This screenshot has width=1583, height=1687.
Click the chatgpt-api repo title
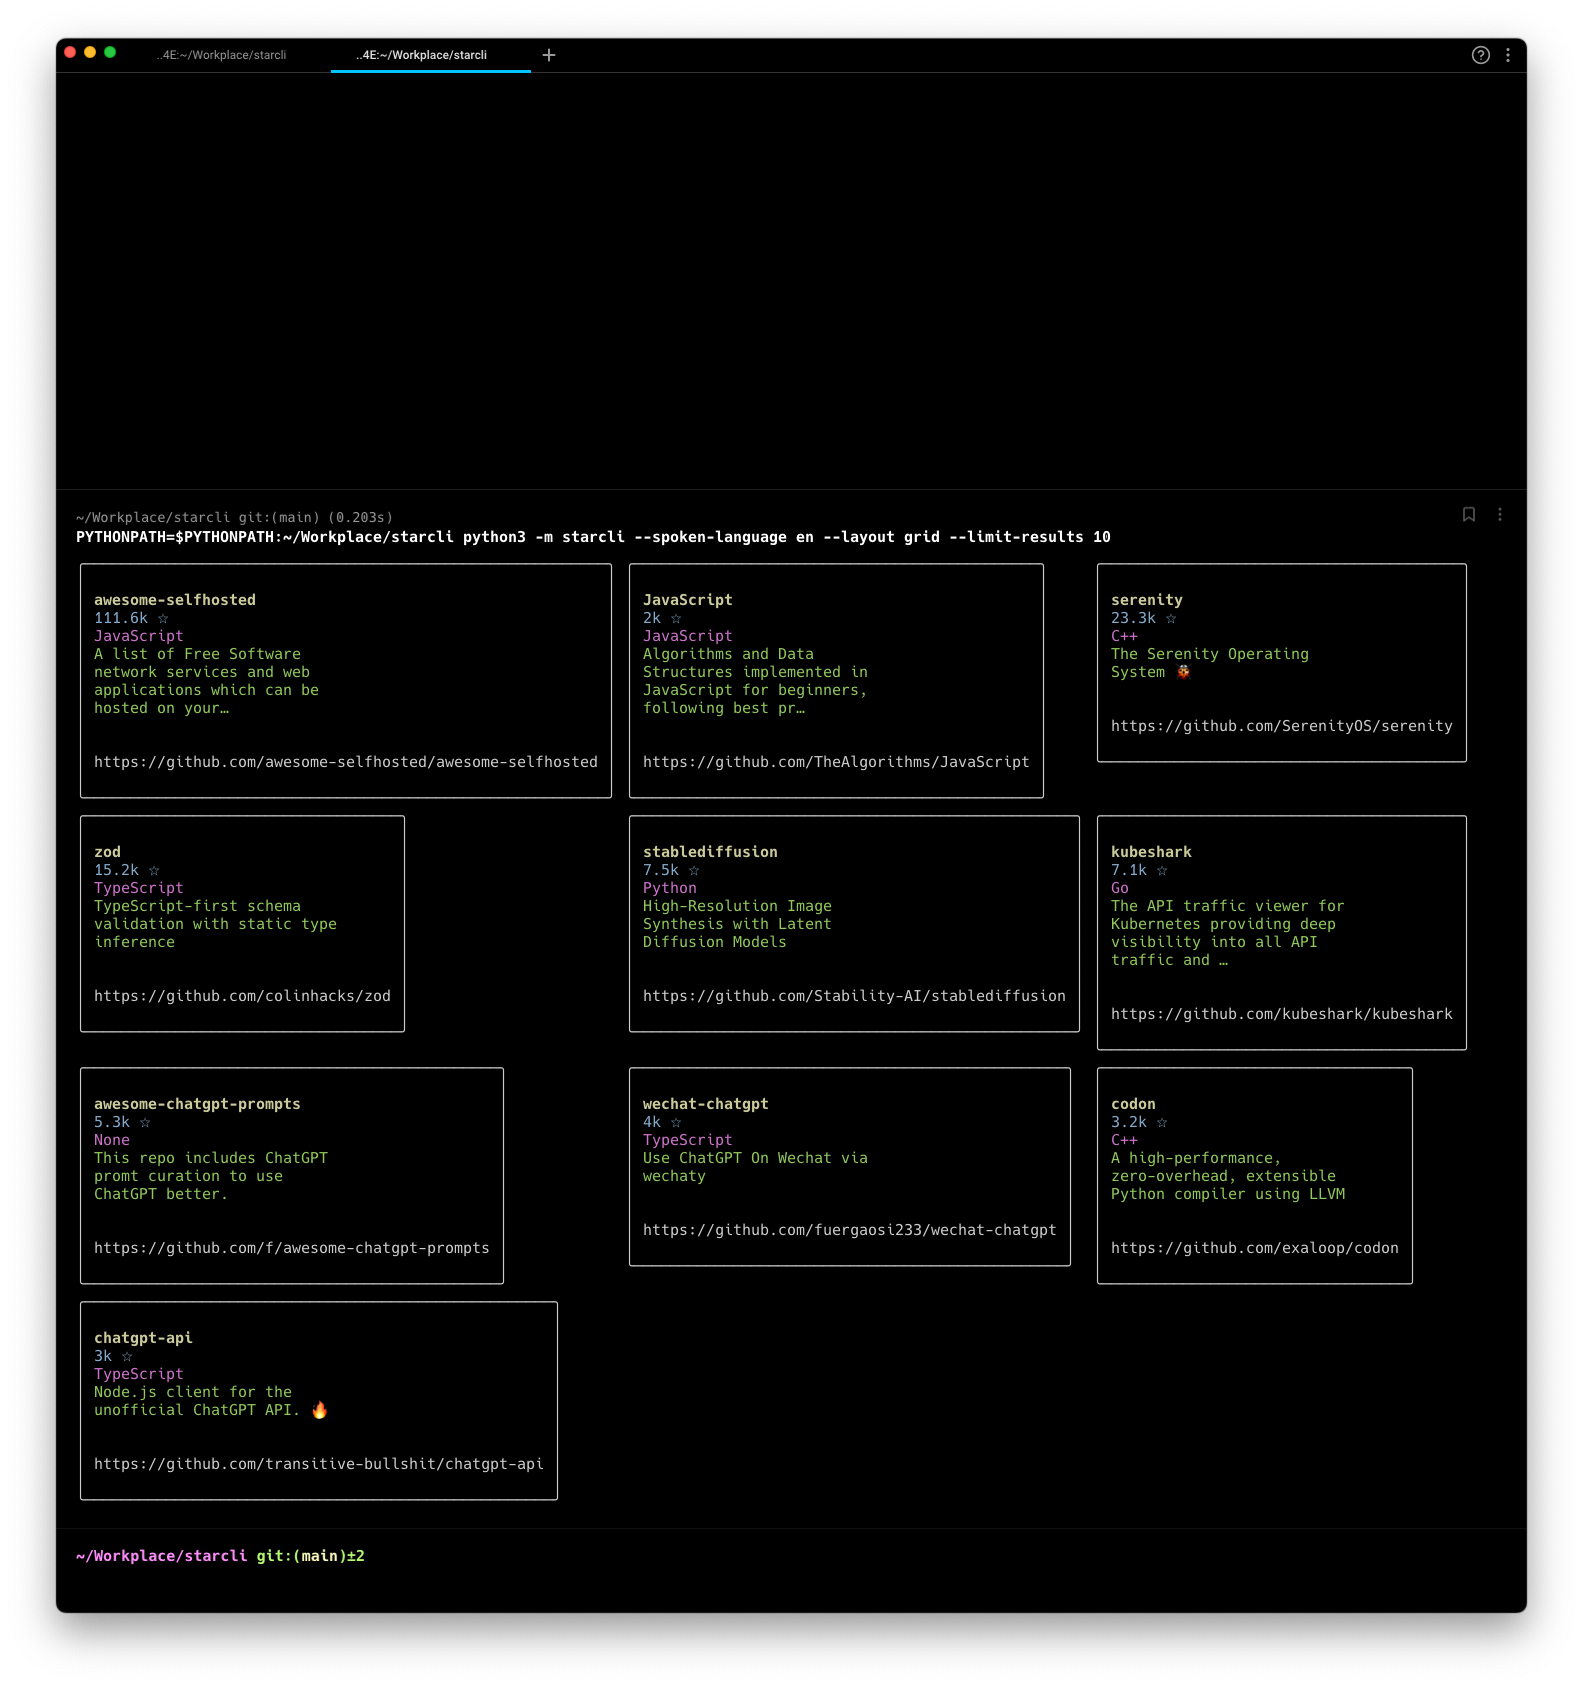(143, 1338)
